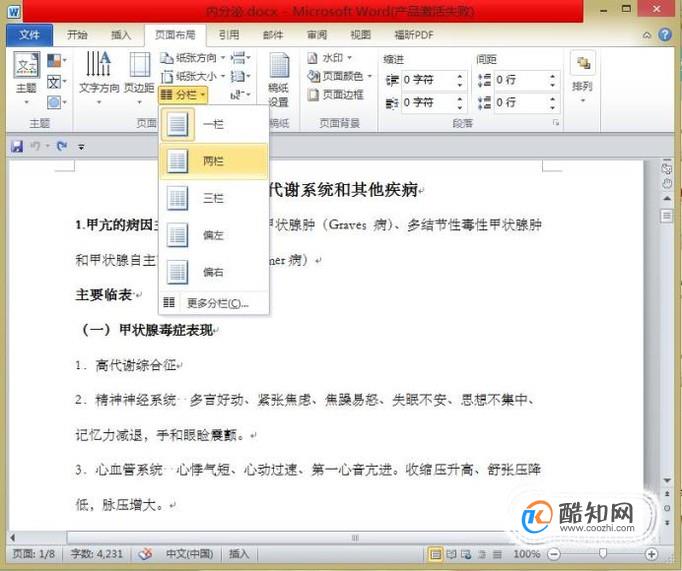Save document from Quick Access Toolbar
Screen dimensions: 682x571
point(17,147)
